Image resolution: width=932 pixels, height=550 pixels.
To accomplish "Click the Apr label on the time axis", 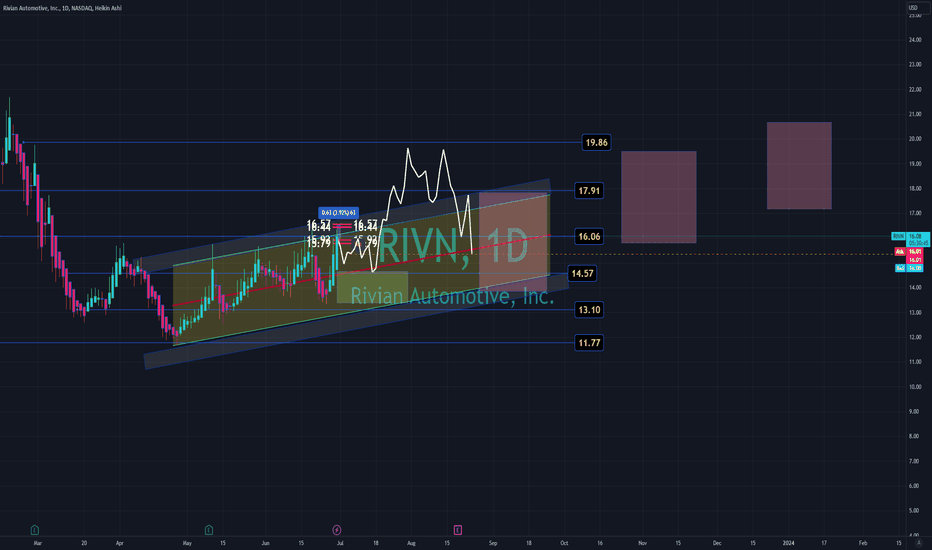I will tap(119, 543).
